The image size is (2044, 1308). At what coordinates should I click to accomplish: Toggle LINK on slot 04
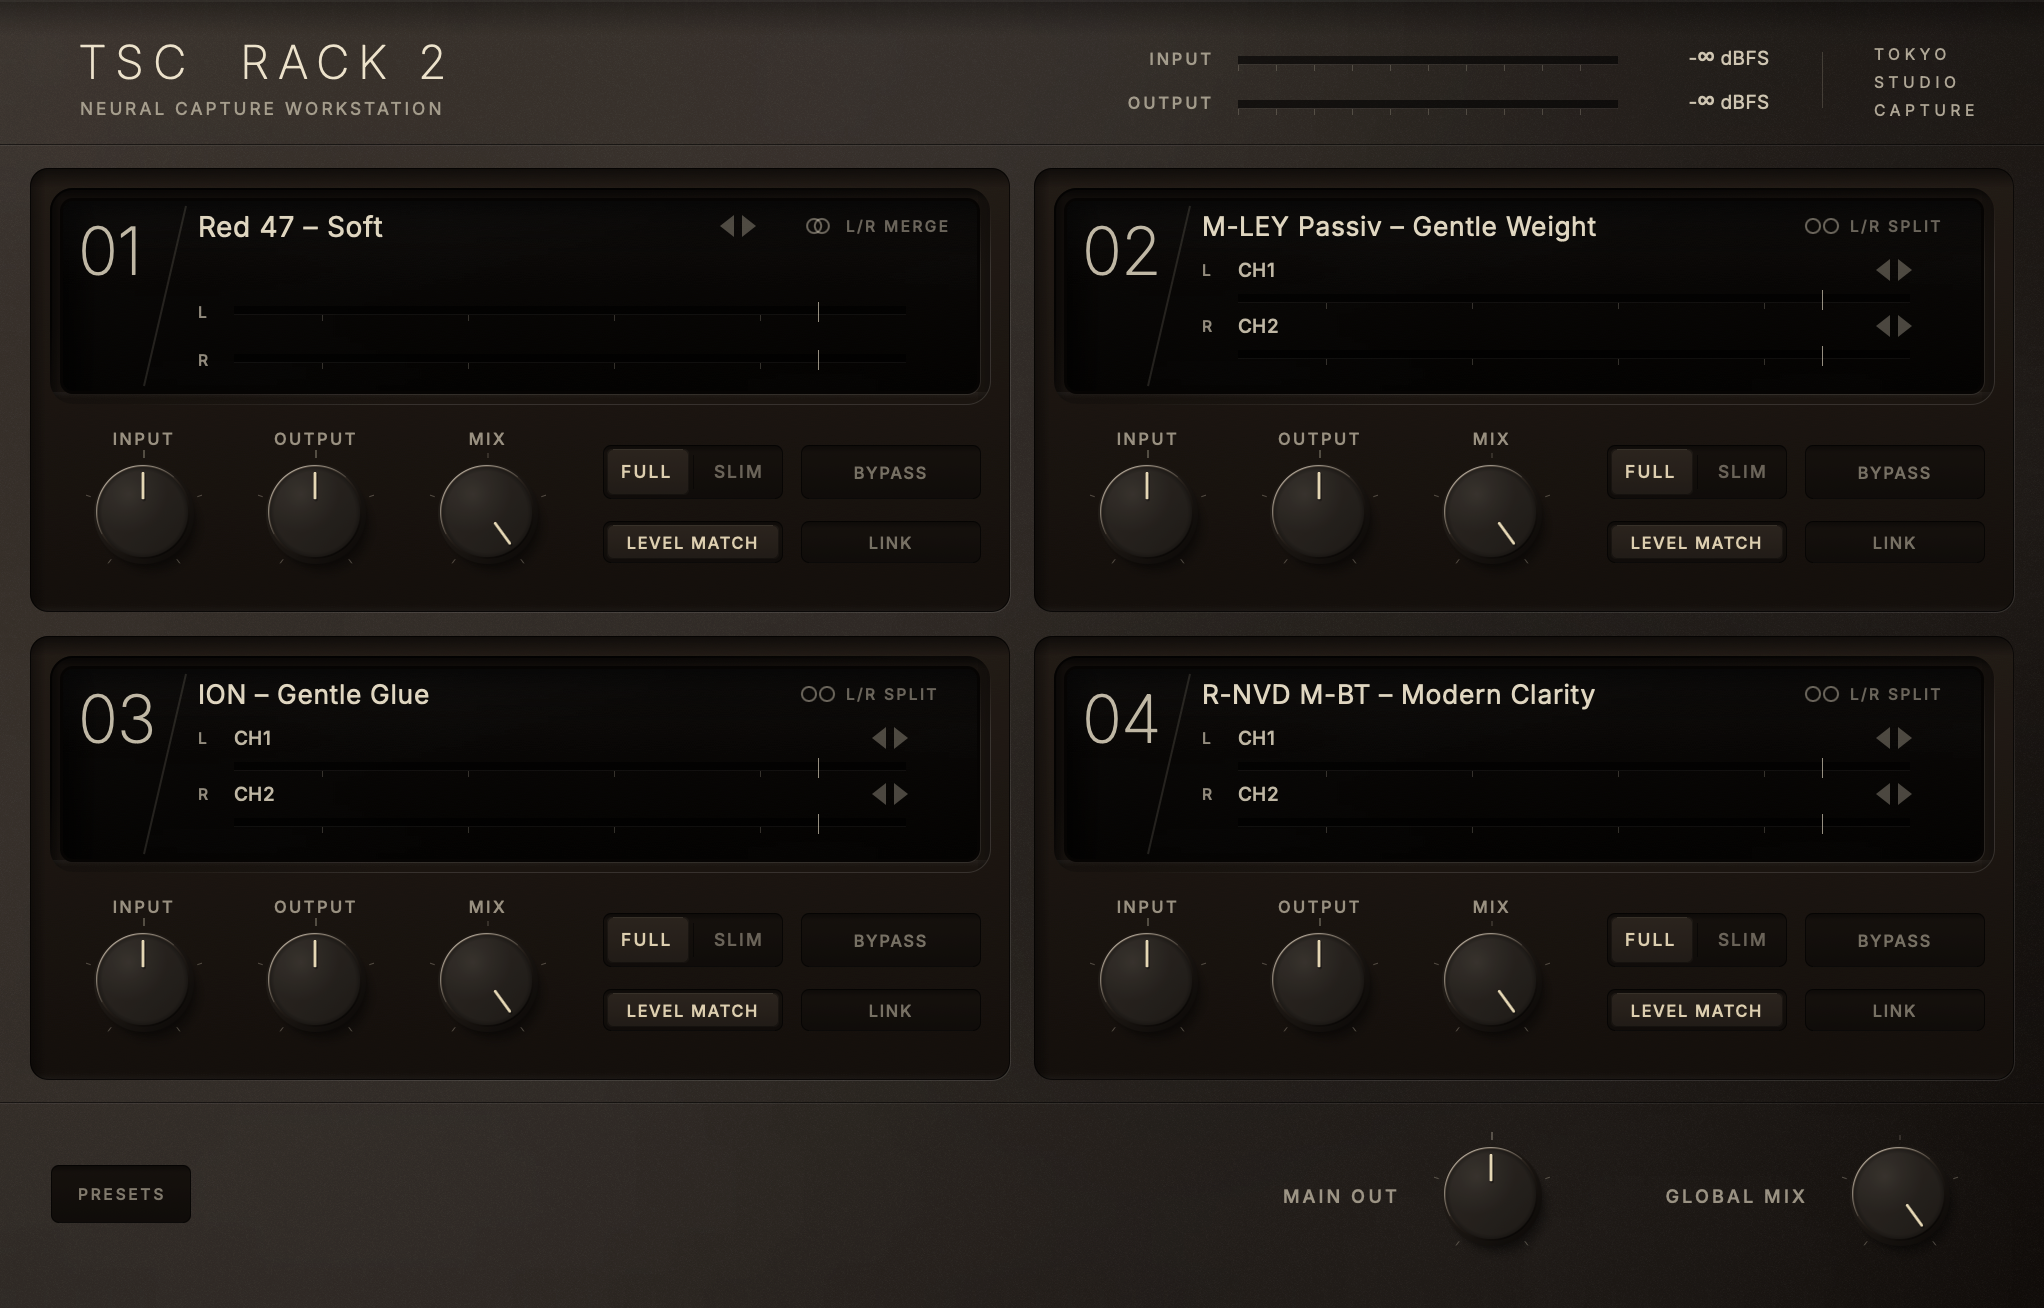pyautogui.click(x=1894, y=1010)
